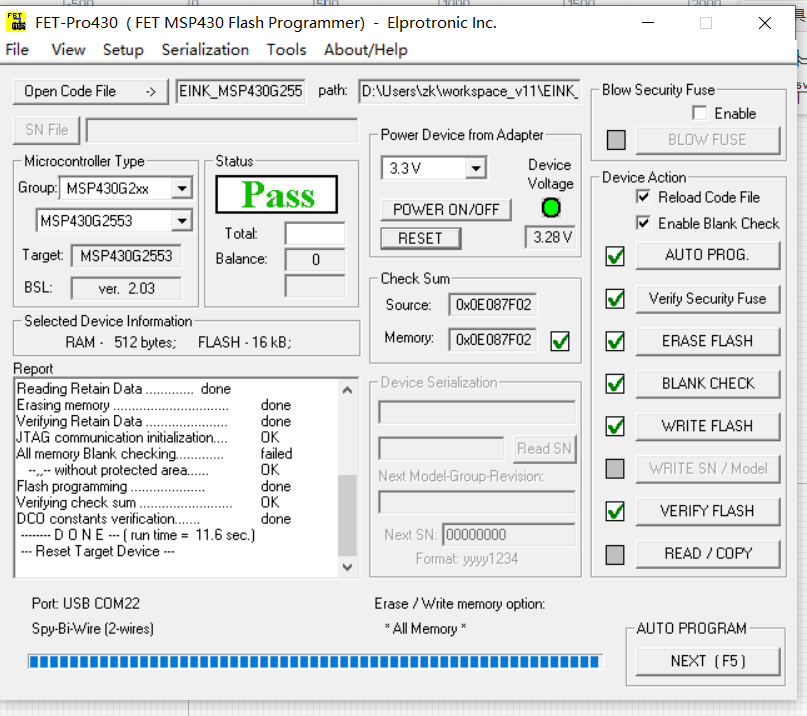Open the View menu
Screen dimensions: 807x716
pyautogui.click(x=68, y=50)
